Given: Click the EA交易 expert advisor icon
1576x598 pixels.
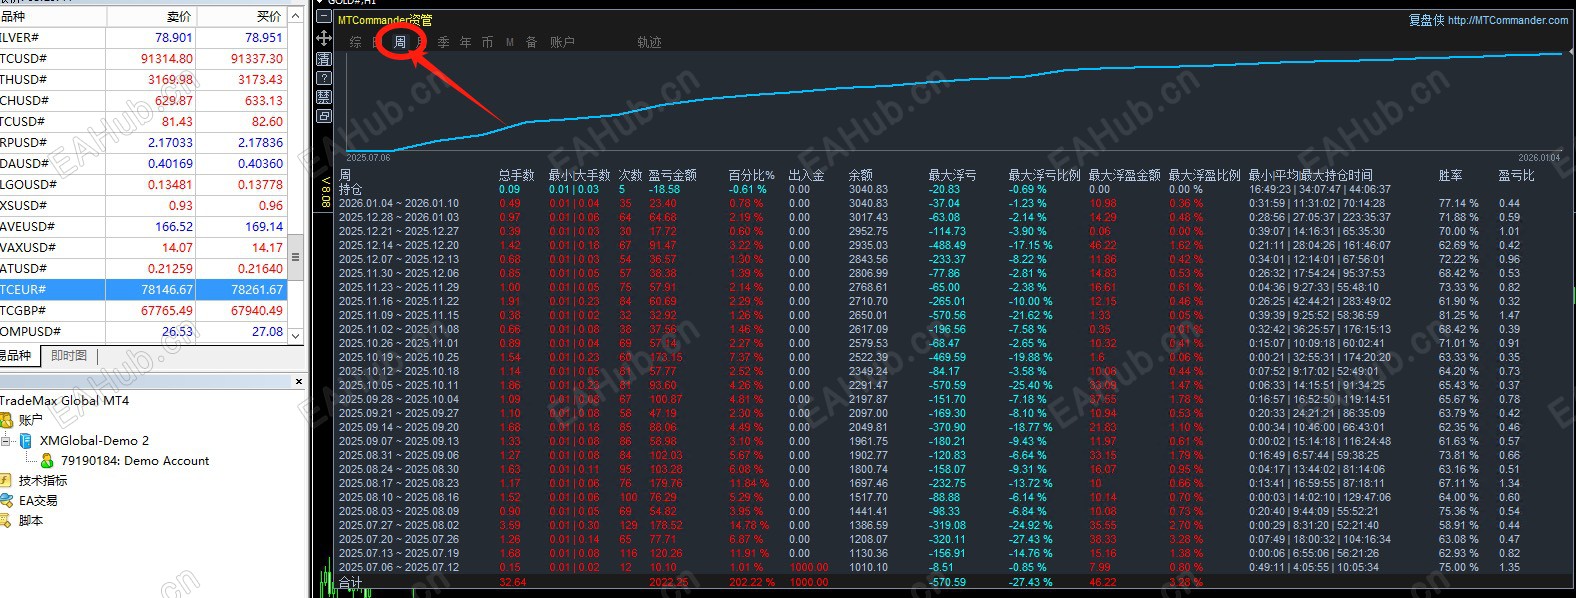Looking at the screenshot, I should coord(7,501).
